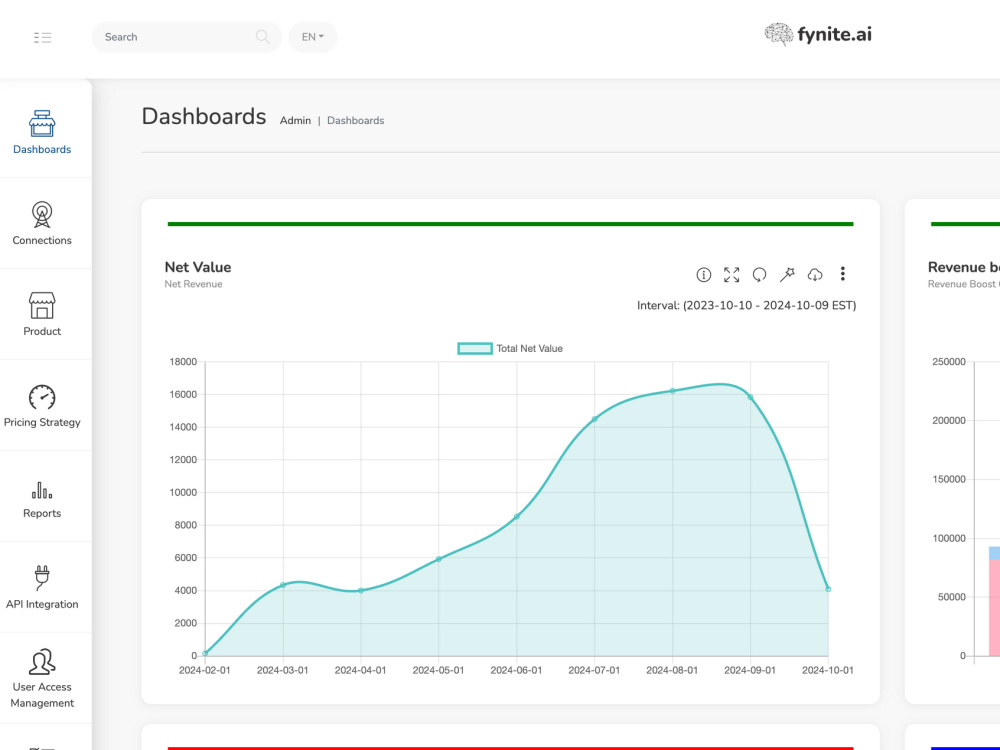Select the 2024-06-01 data point
Image resolution: width=1000 pixels, height=750 pixels.
[517, 517]
